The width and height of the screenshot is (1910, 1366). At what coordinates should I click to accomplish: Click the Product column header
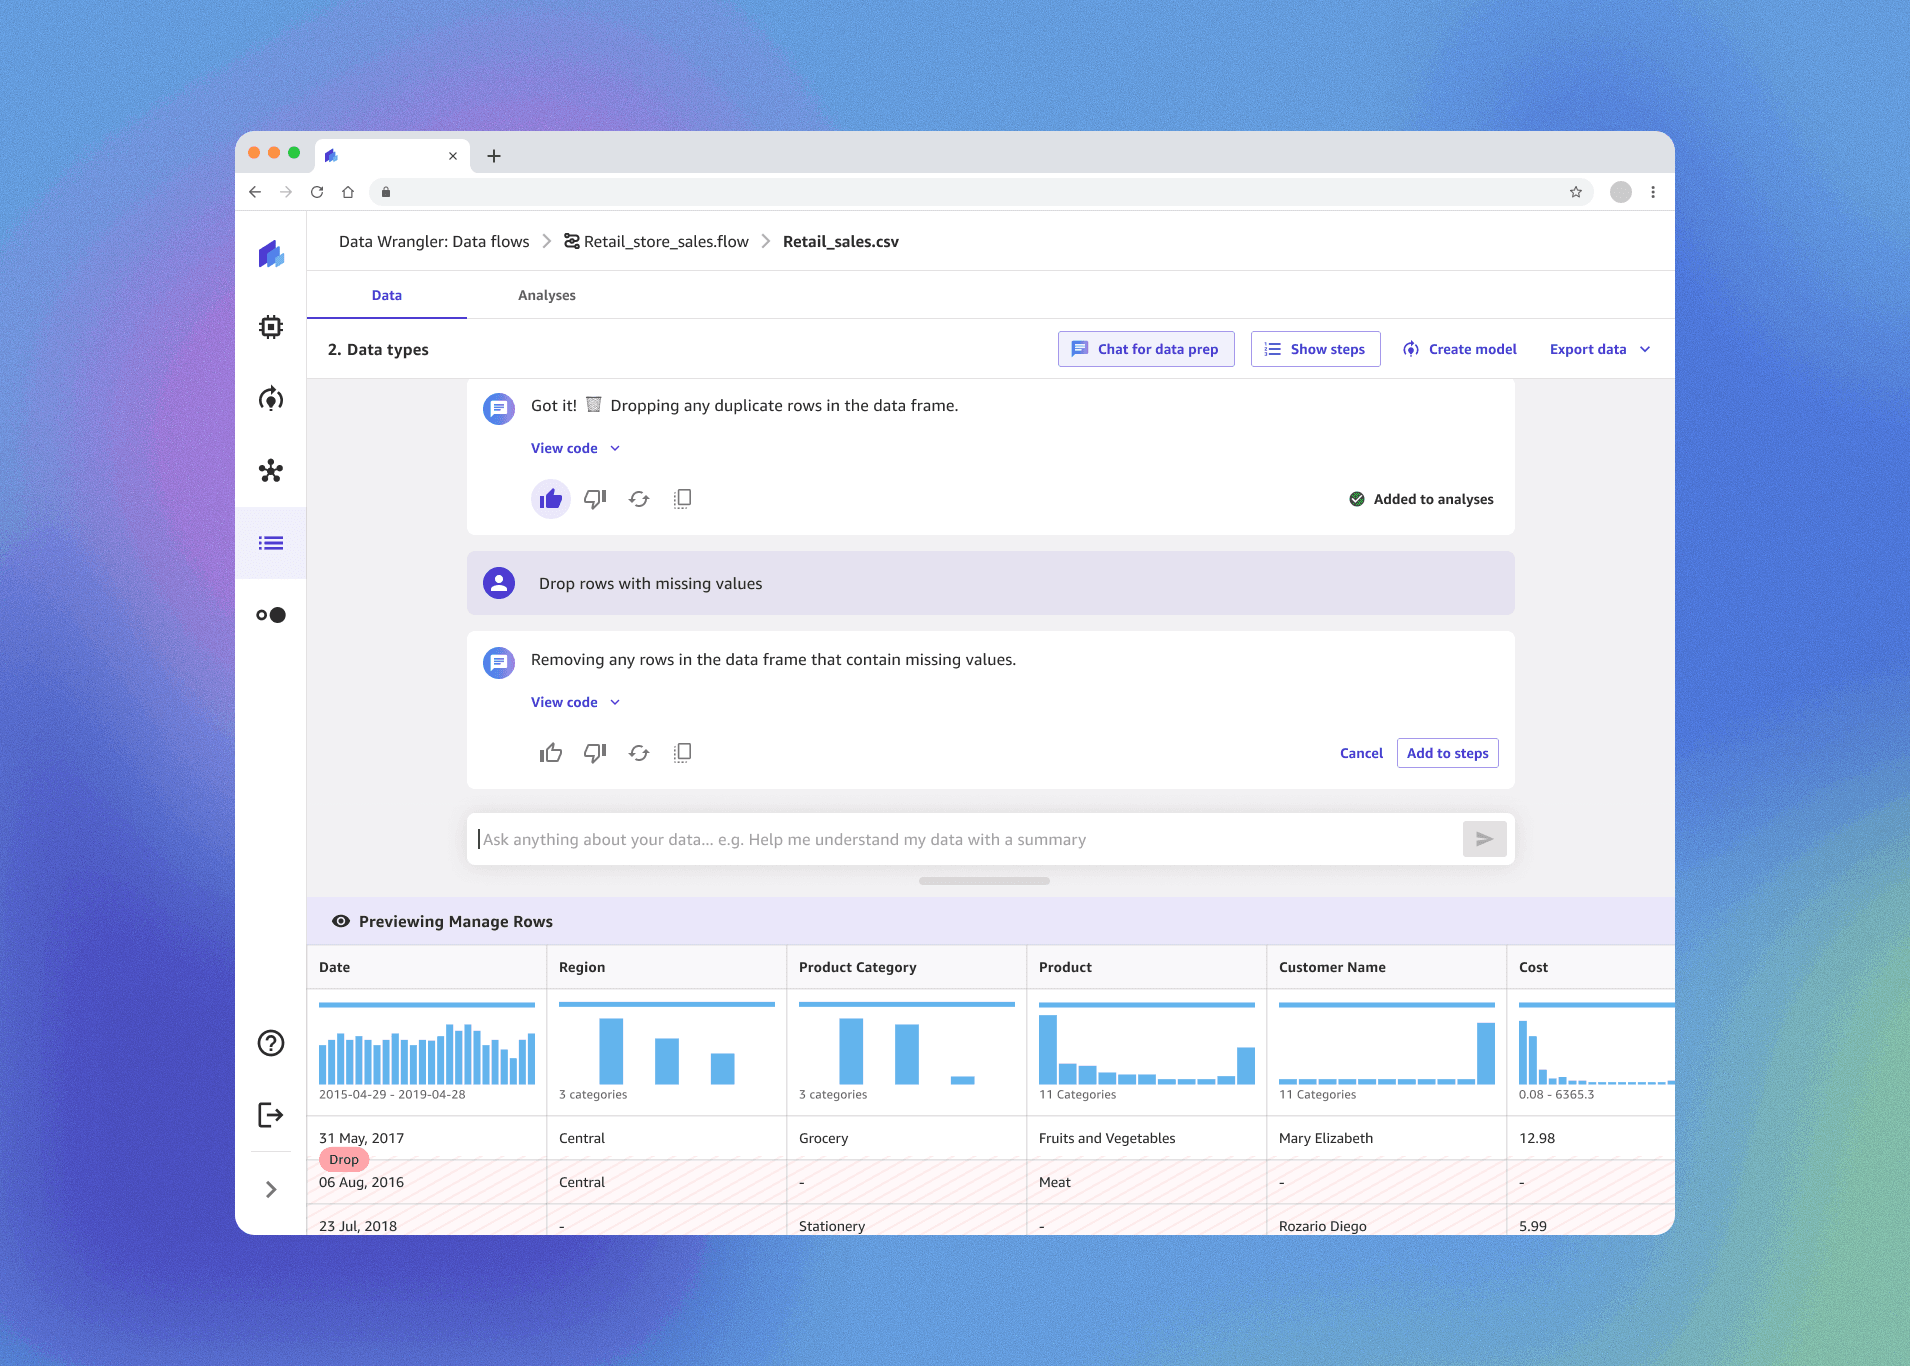(x=1147, y=967)
